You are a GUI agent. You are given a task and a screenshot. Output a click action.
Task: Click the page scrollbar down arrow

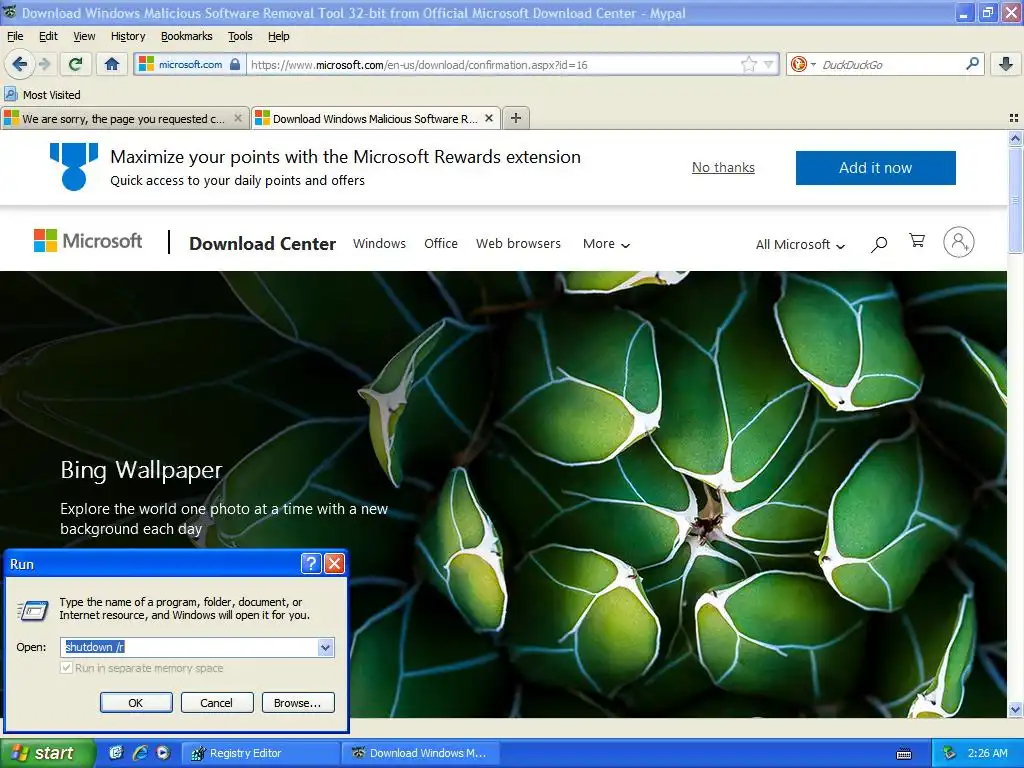pyautogui.click(x=1015, y=710)
